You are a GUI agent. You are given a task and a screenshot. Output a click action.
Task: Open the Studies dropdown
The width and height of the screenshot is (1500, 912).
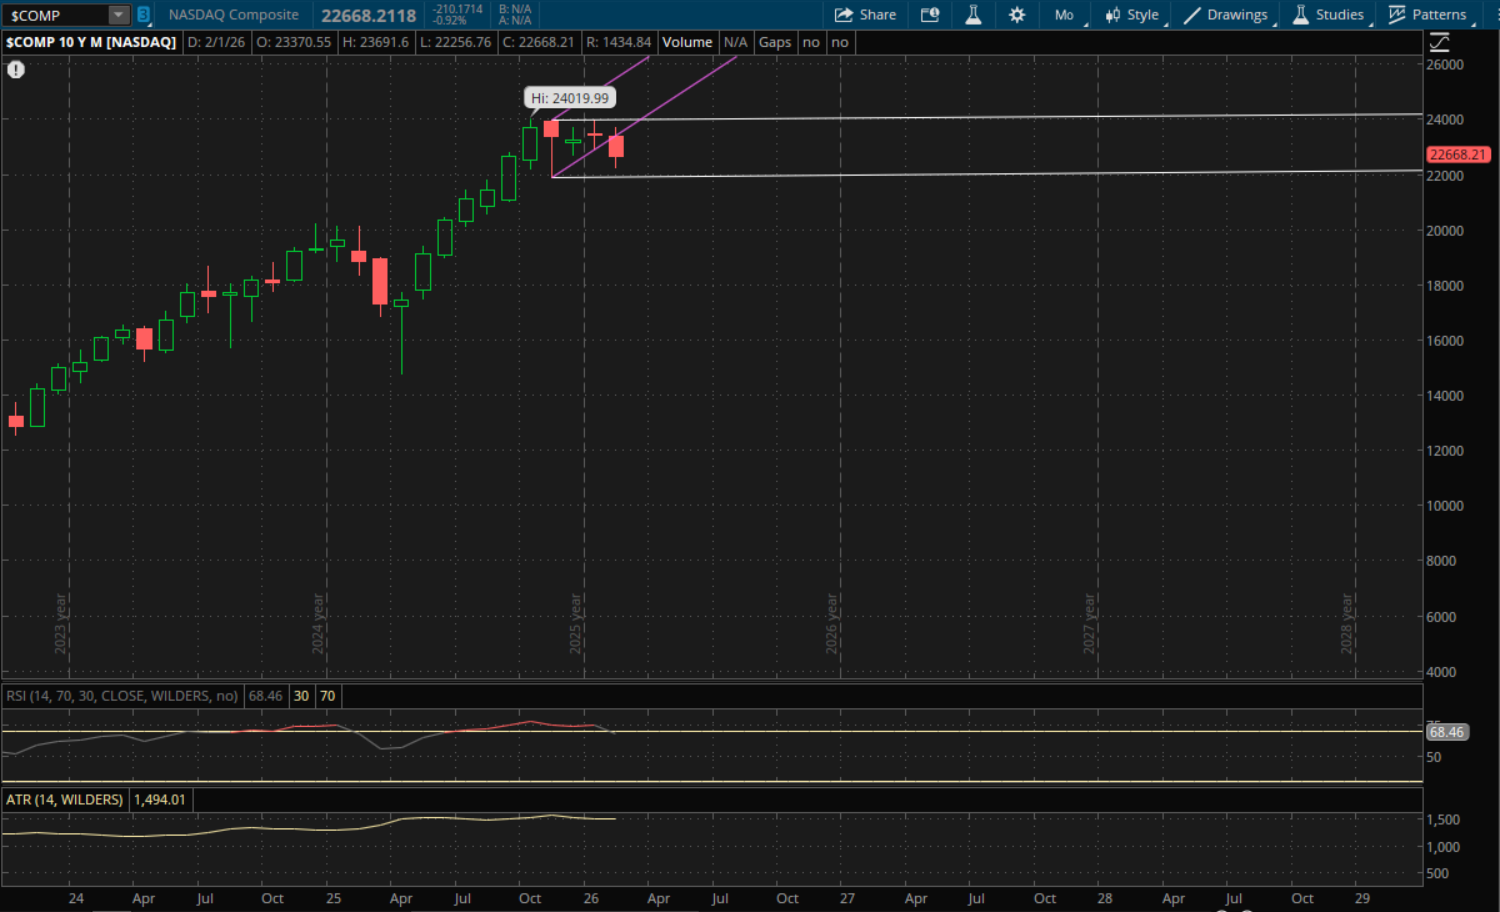pos(1328,15)
